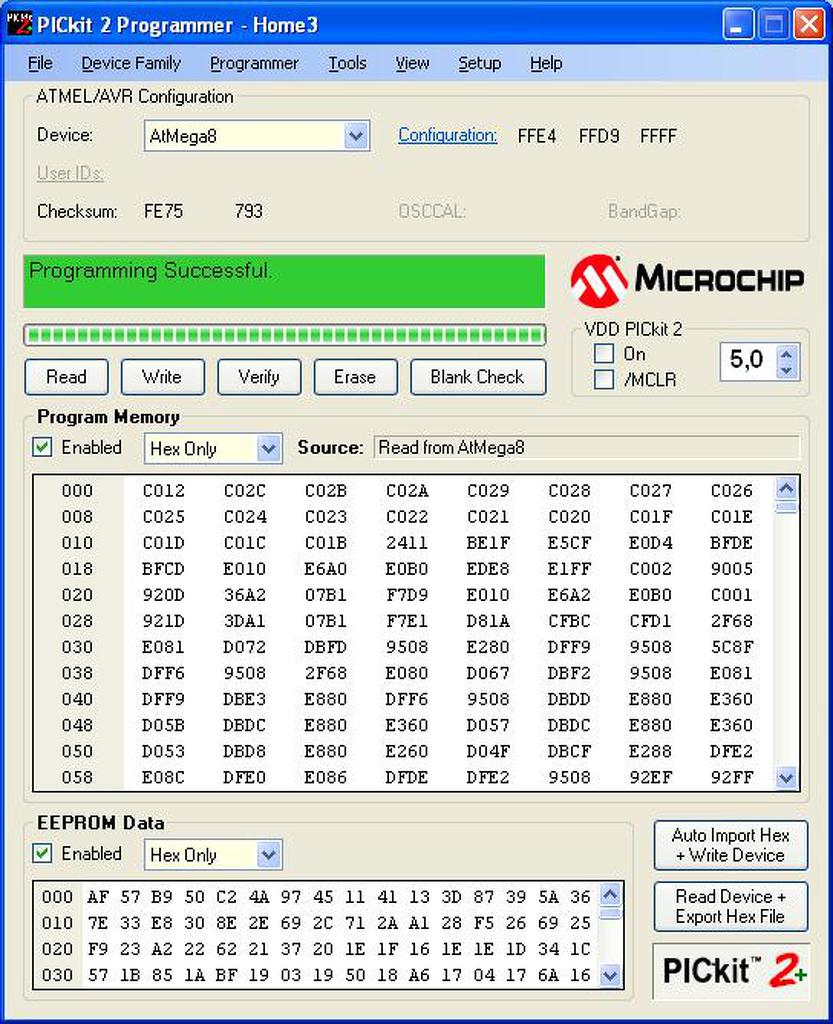The image size is (833, 1024).
Task: Toggle the /MCLR checkbox
Action: tap(604, 379)
